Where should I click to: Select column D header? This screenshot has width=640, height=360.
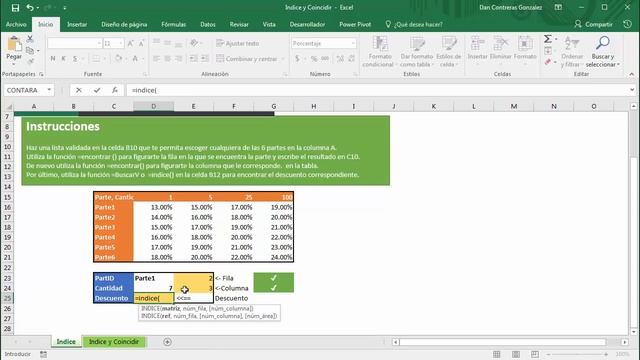coord(153,106)
